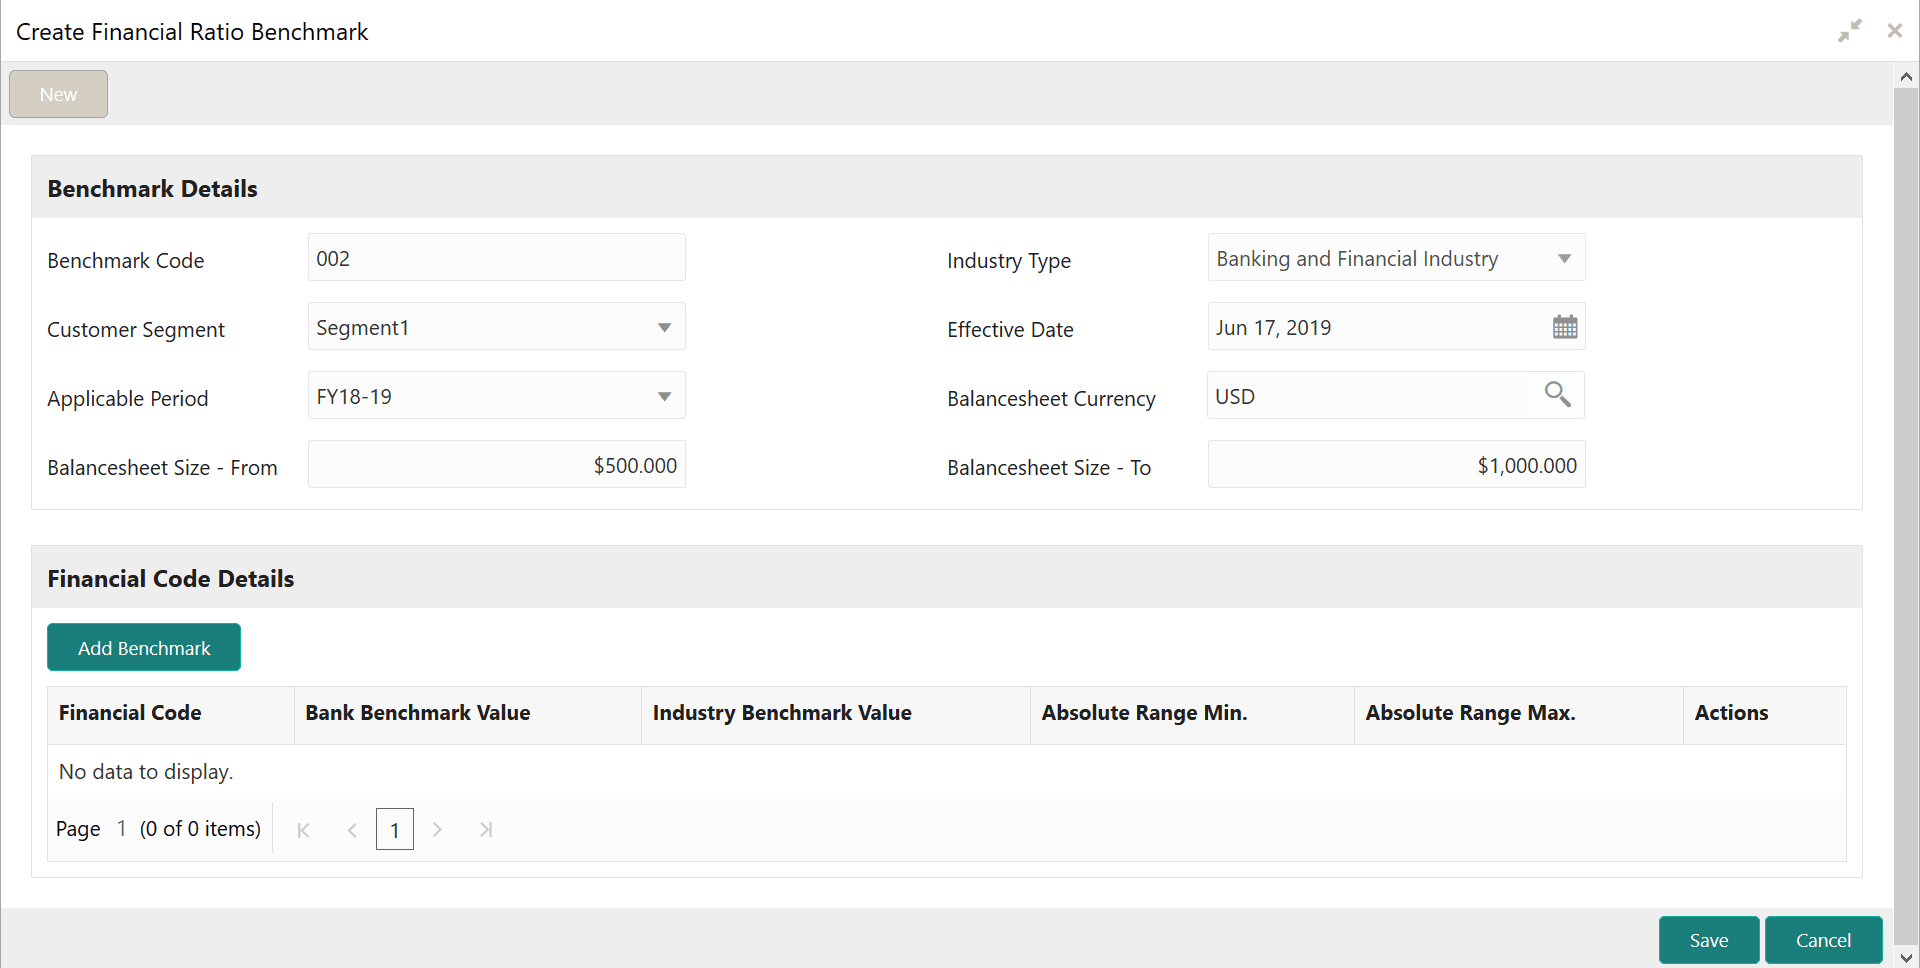The height and width of the screenshot is (968, 1920).
Task: Edit the Balancesheet Size - To field
Action: pyautogui.click(x=1396, y=465)
